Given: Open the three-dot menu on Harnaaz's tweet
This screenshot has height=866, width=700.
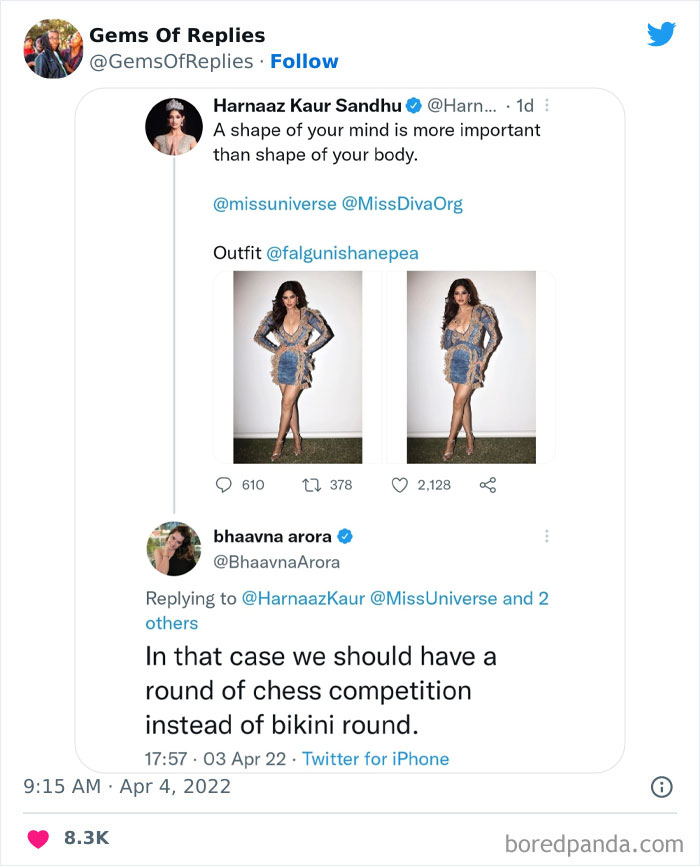Looking at the screenshot, I should point(547,103).
